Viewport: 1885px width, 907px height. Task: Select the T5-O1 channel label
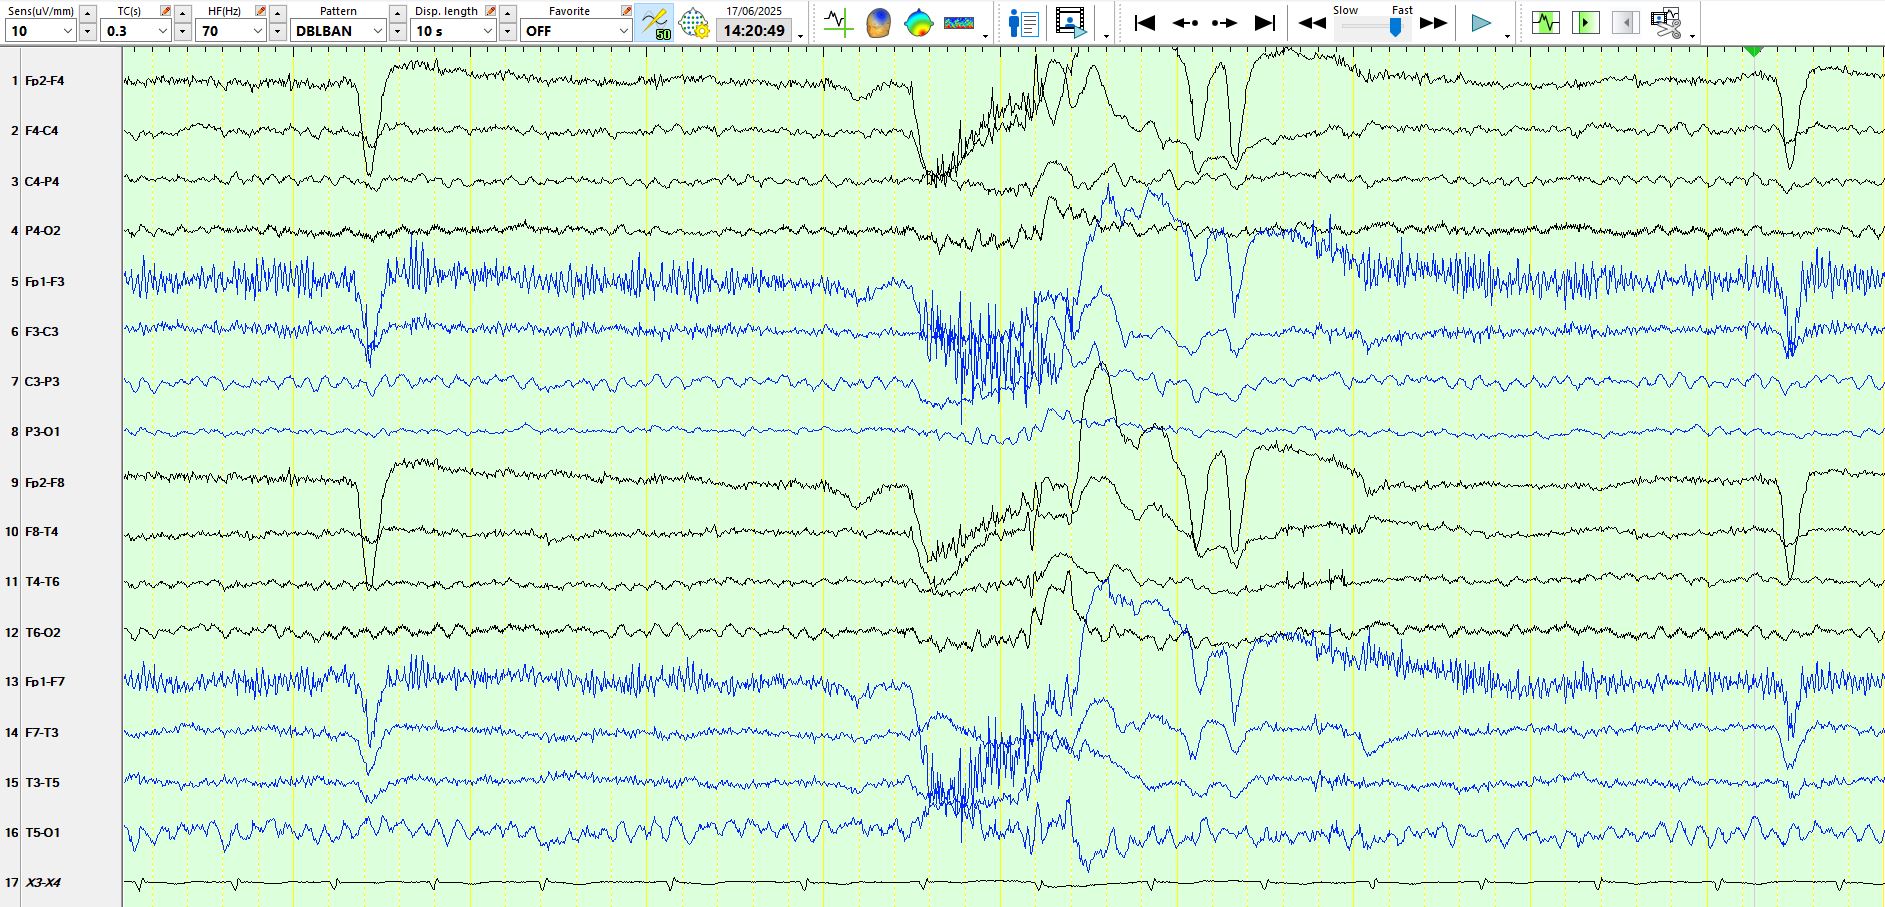pyautogui.click(x=42, y=832)
